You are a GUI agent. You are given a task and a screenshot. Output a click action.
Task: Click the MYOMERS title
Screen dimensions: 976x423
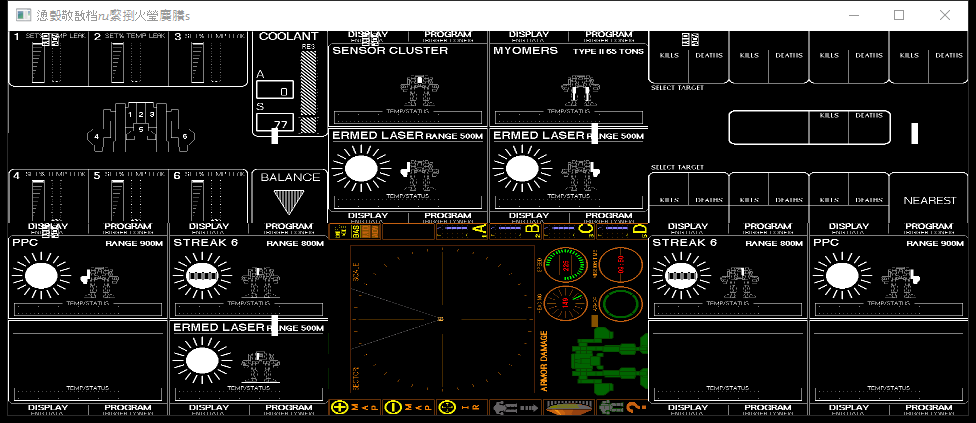(525, 50)
